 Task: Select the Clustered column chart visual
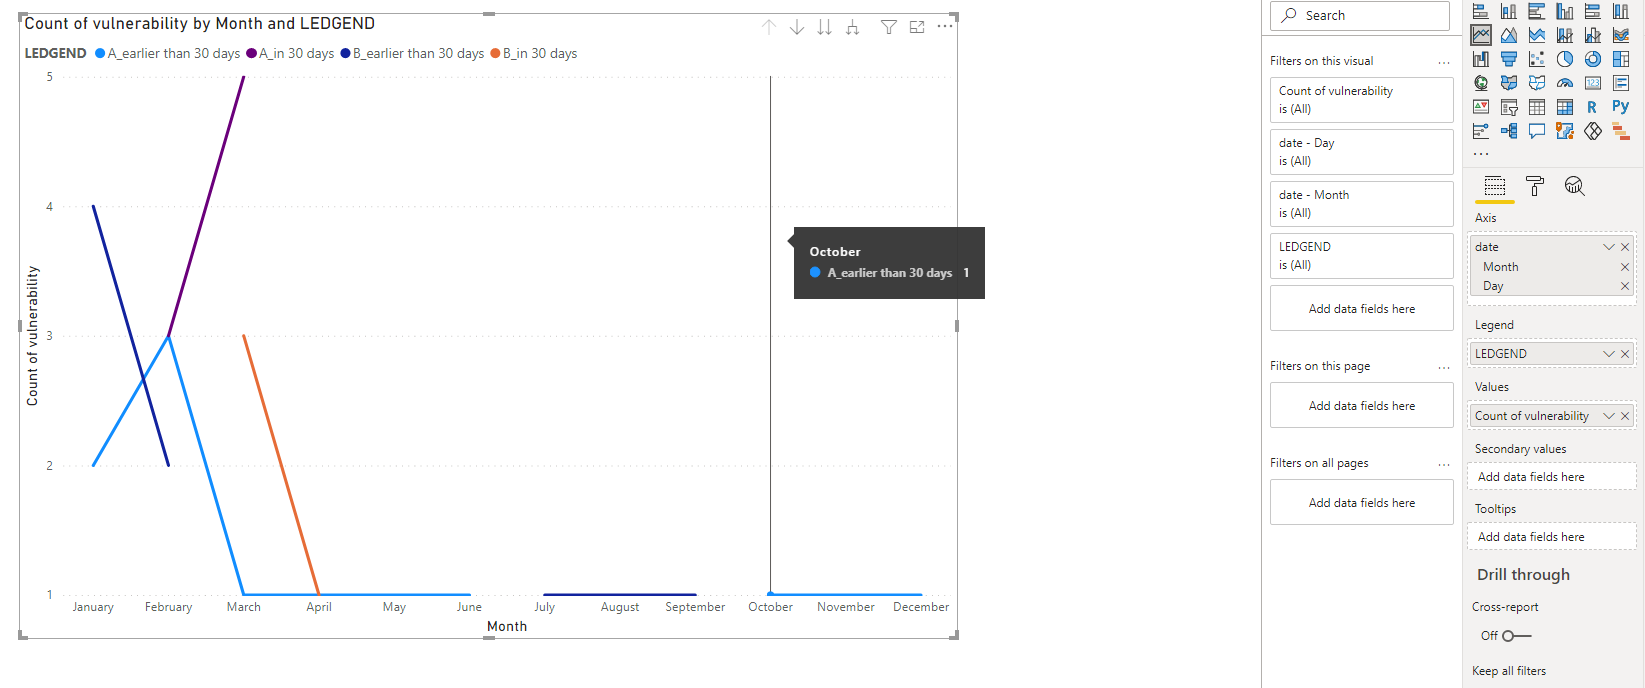pyautogui.click(x=1565, y=12)
